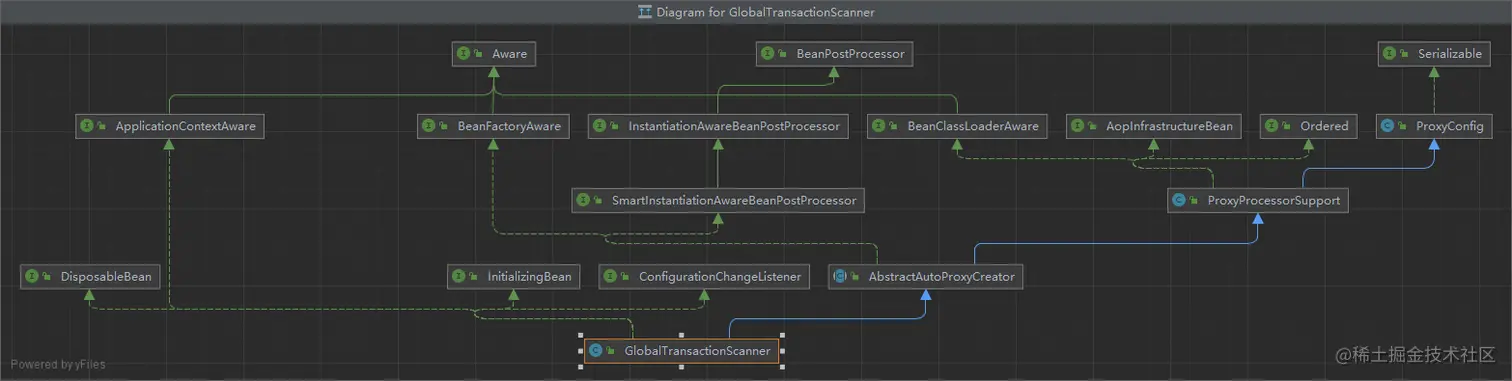Viewport: 1512px width, 381px height.
Task: Click the lock icon on Serializable node
Action: point(1406,54)
